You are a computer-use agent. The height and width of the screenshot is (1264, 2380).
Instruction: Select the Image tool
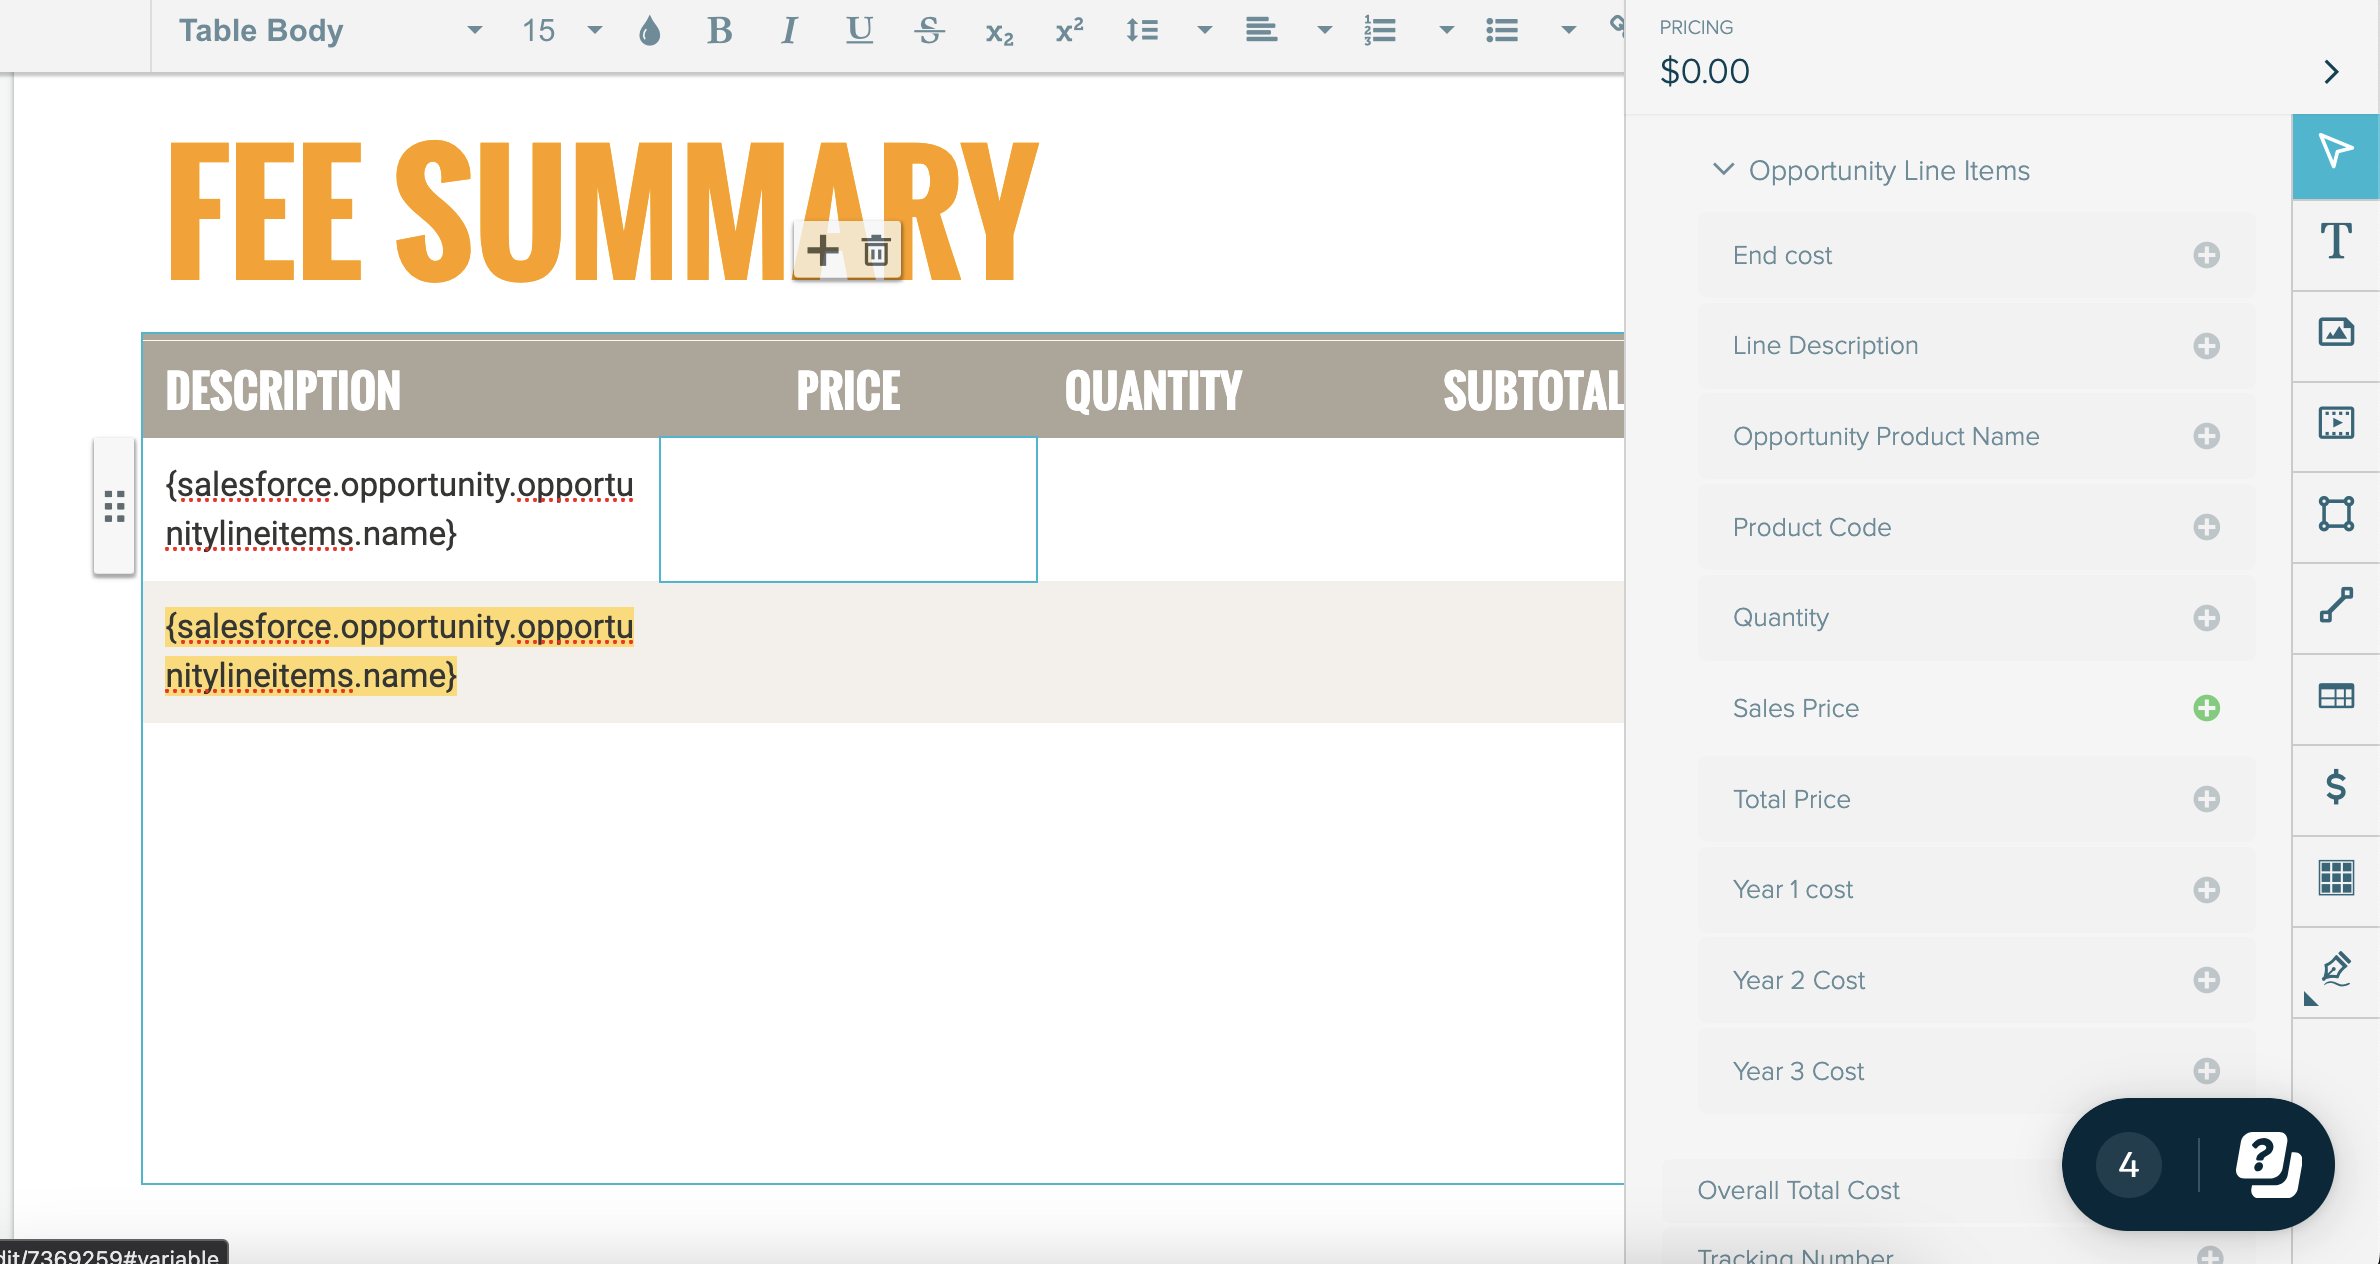coord(2336,332)
